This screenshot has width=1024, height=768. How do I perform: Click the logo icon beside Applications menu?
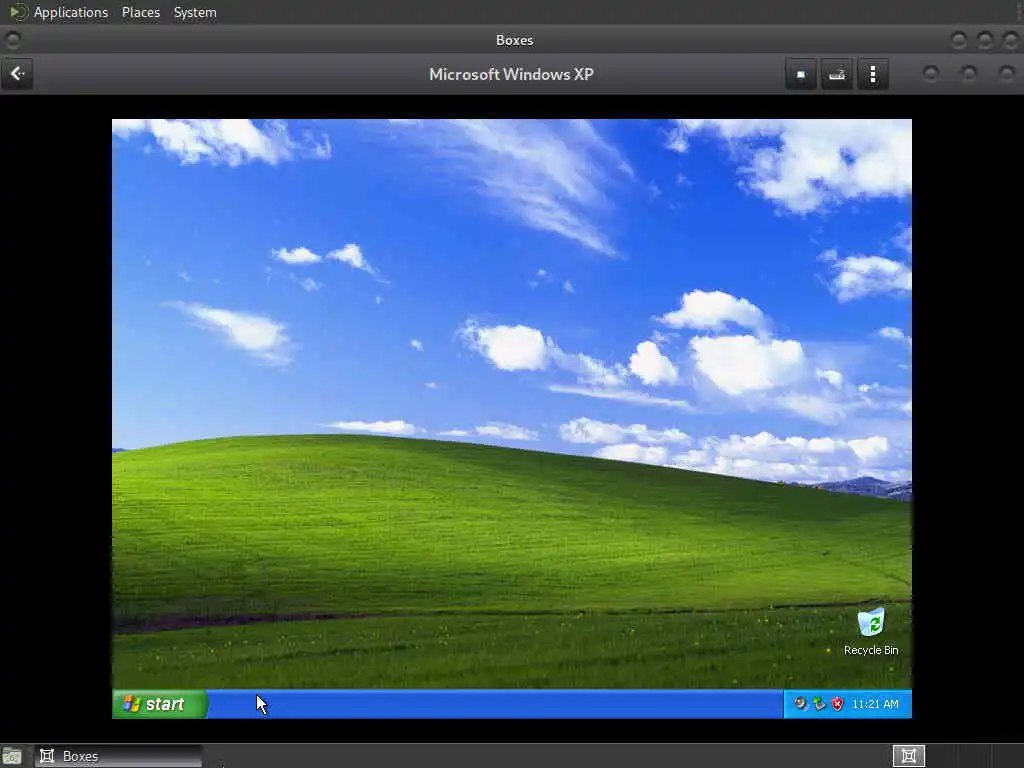pyautogui.click(x=18, y=12)
